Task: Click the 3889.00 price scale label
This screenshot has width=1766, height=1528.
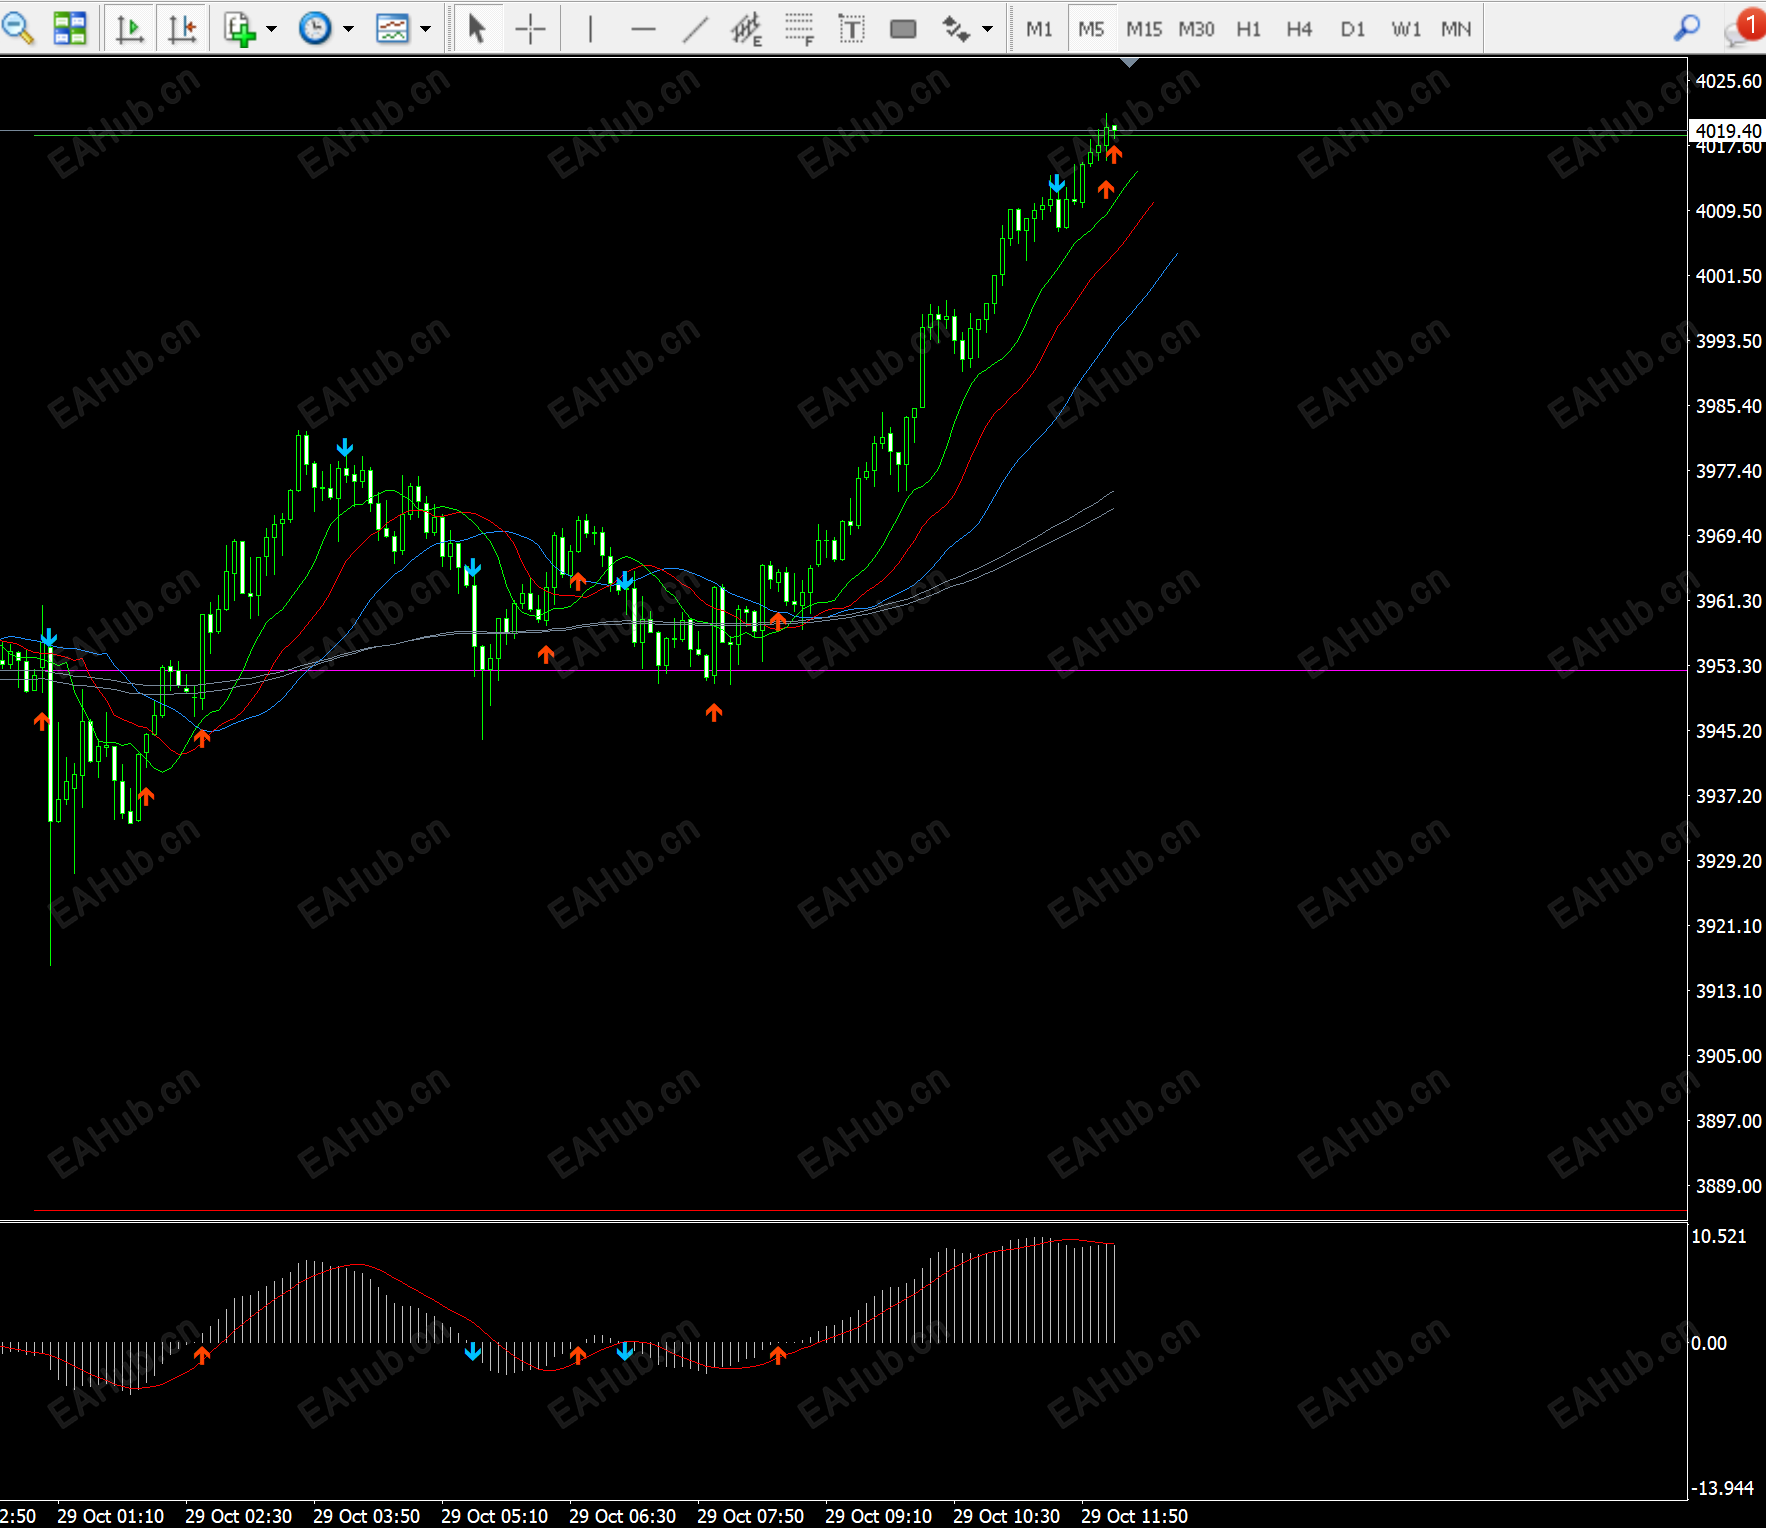Action: click(x=1729, y=1186)
